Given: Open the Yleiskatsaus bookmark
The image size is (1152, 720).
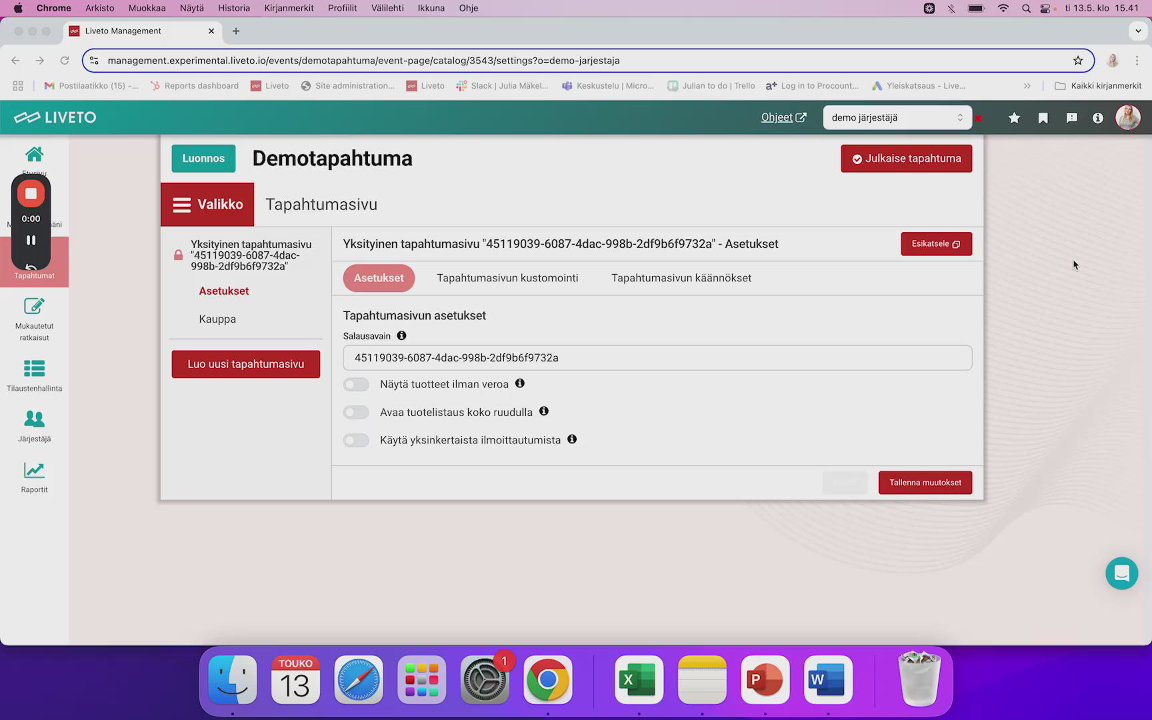Looking at the screenshot, I should pyautogui.click(x=918, y=86).
